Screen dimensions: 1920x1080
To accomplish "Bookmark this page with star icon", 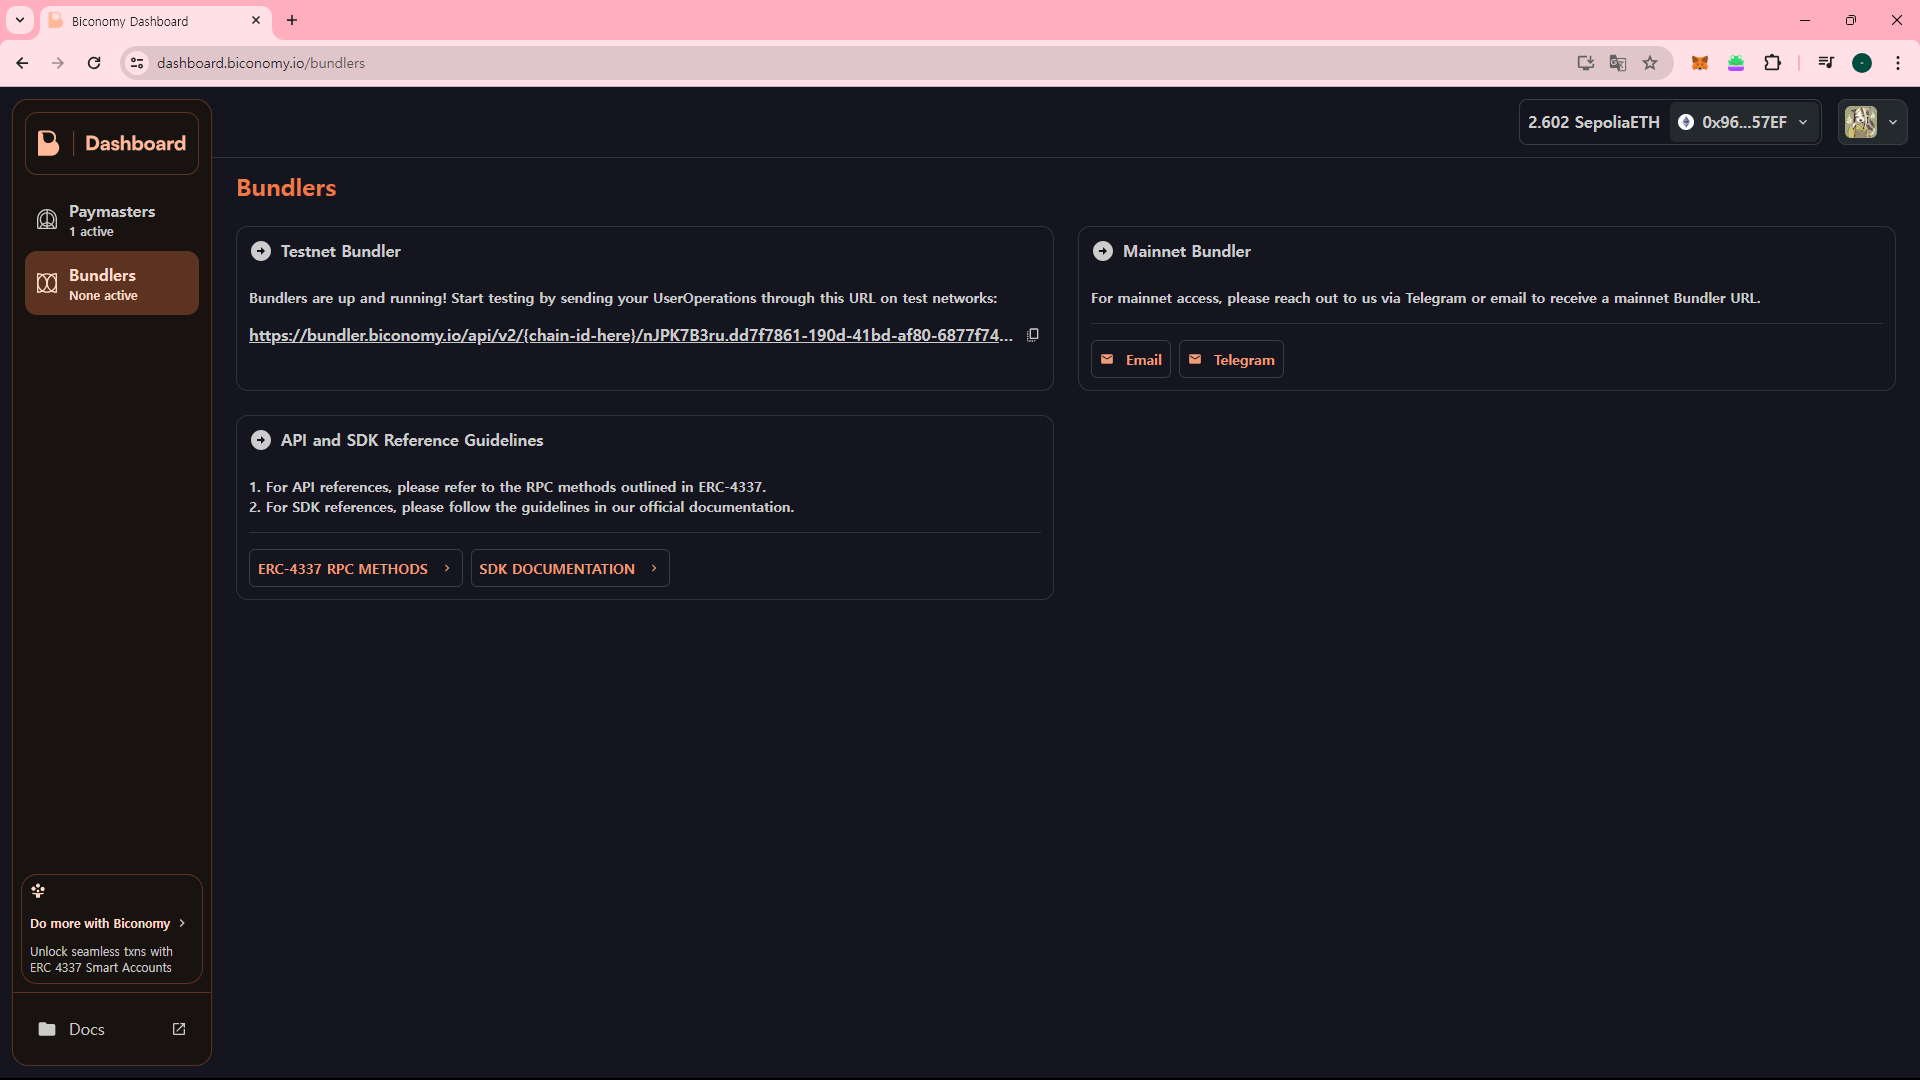I will (1650, 63).
